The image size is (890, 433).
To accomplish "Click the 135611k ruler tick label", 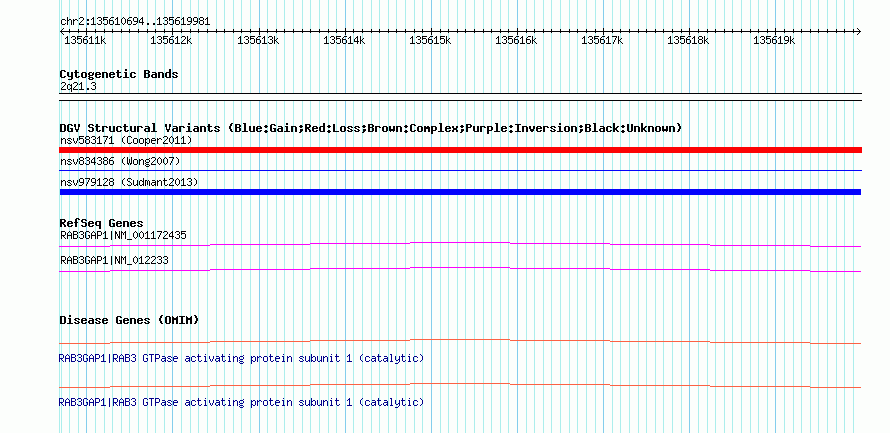I will [85, 40].
